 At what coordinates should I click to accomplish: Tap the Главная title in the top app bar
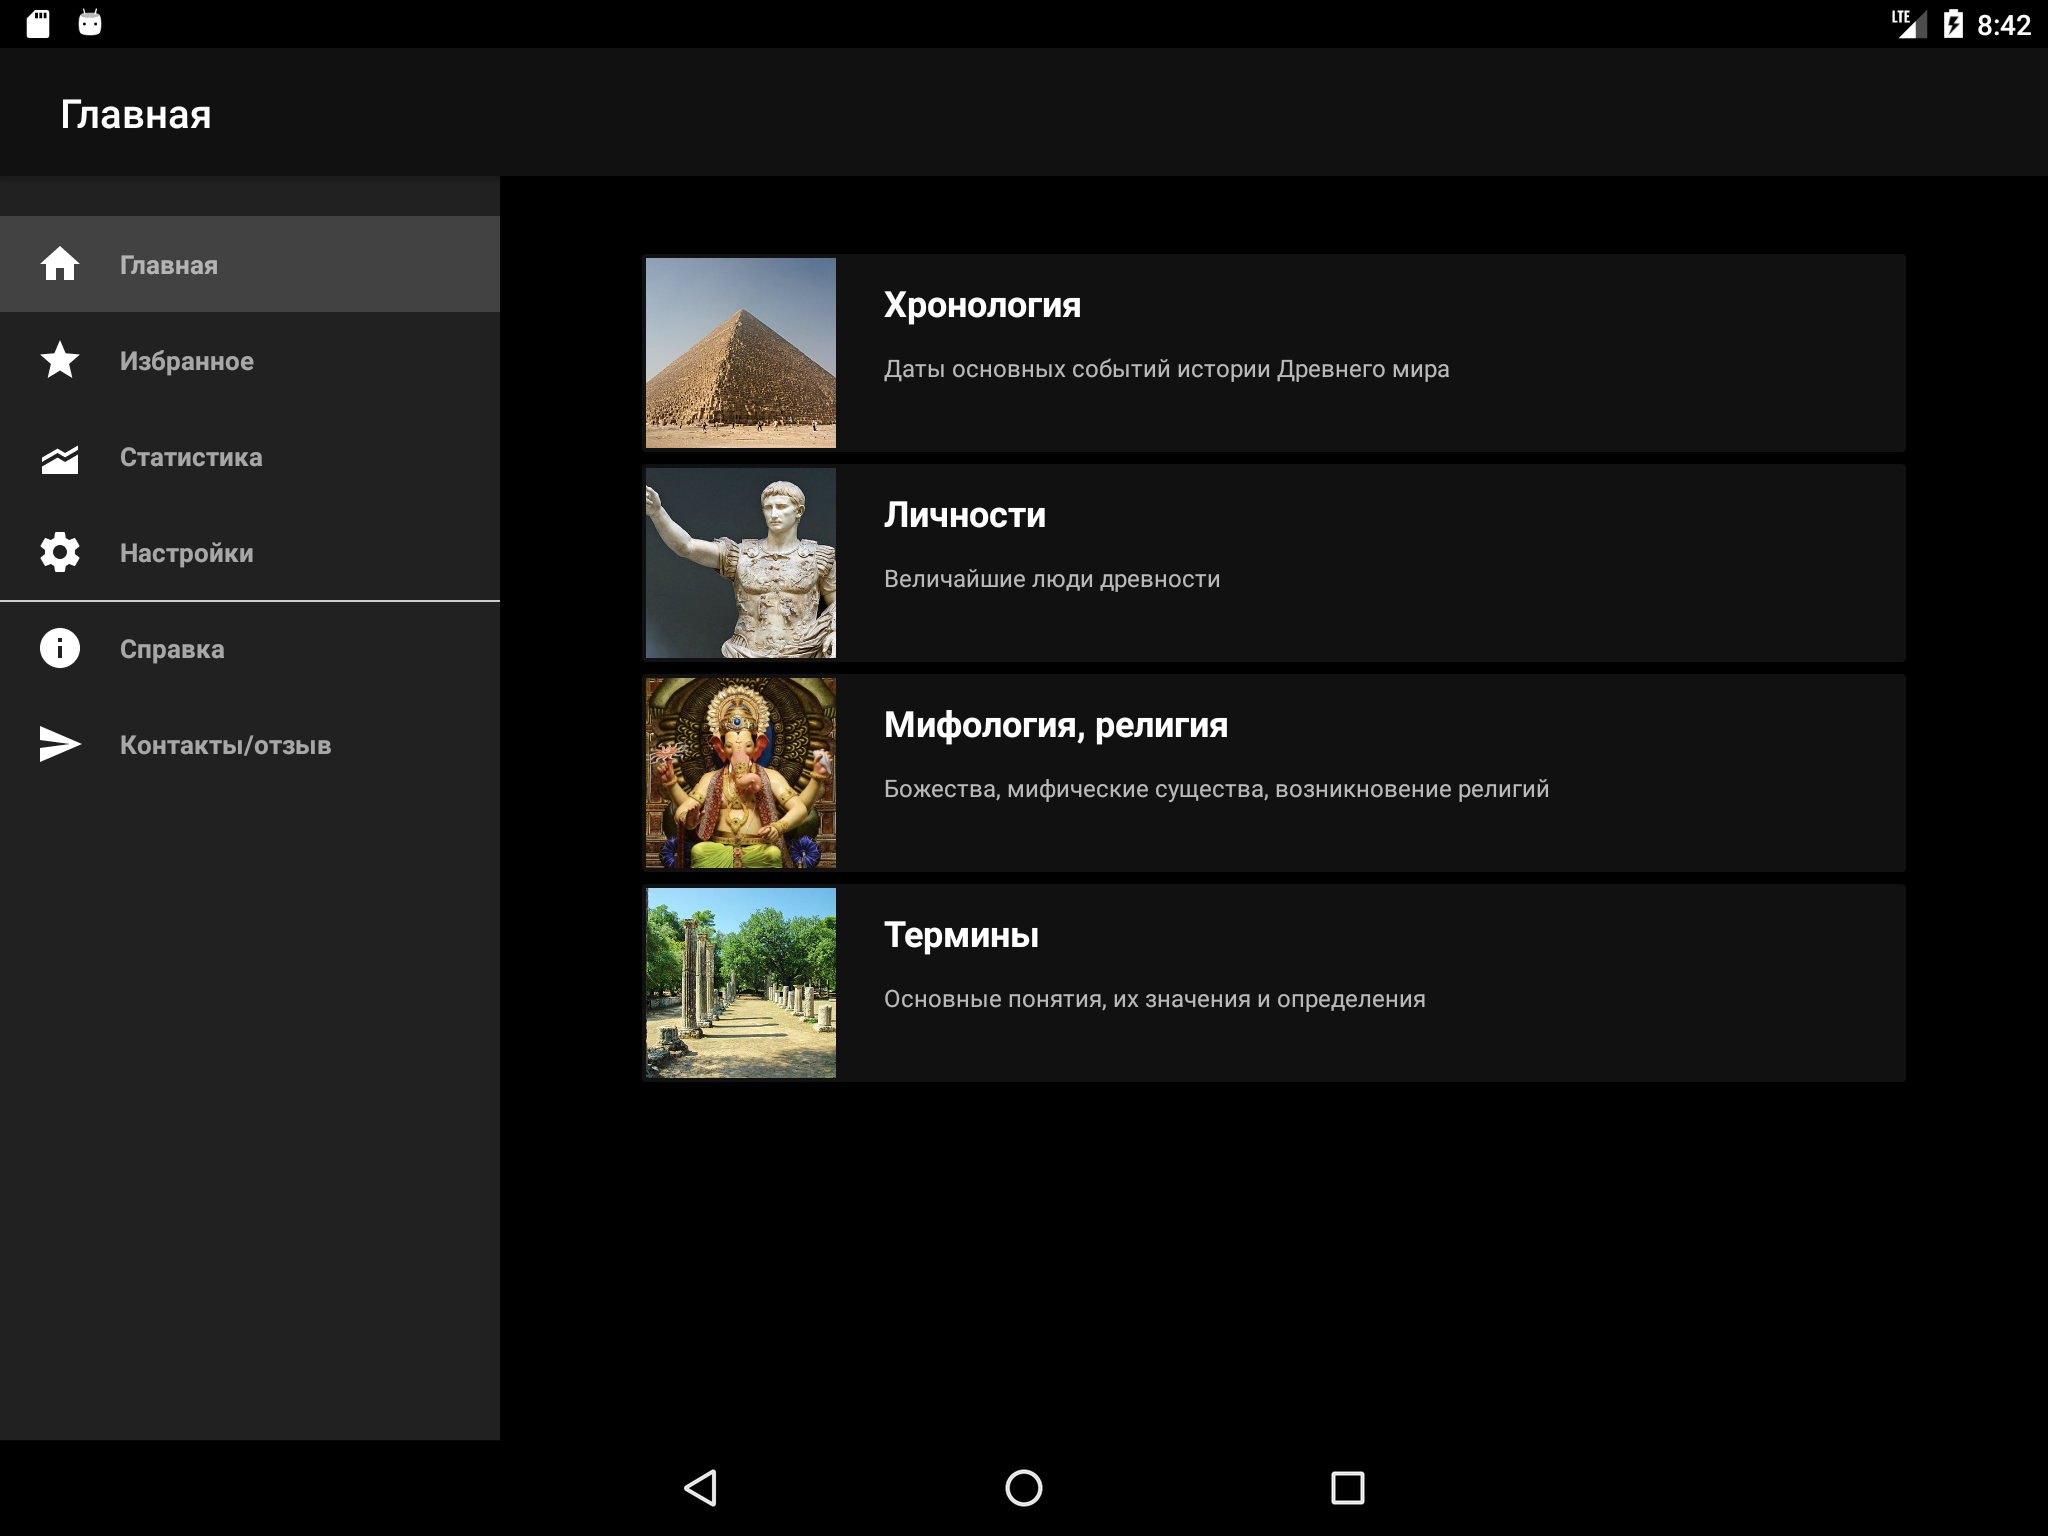136,114
